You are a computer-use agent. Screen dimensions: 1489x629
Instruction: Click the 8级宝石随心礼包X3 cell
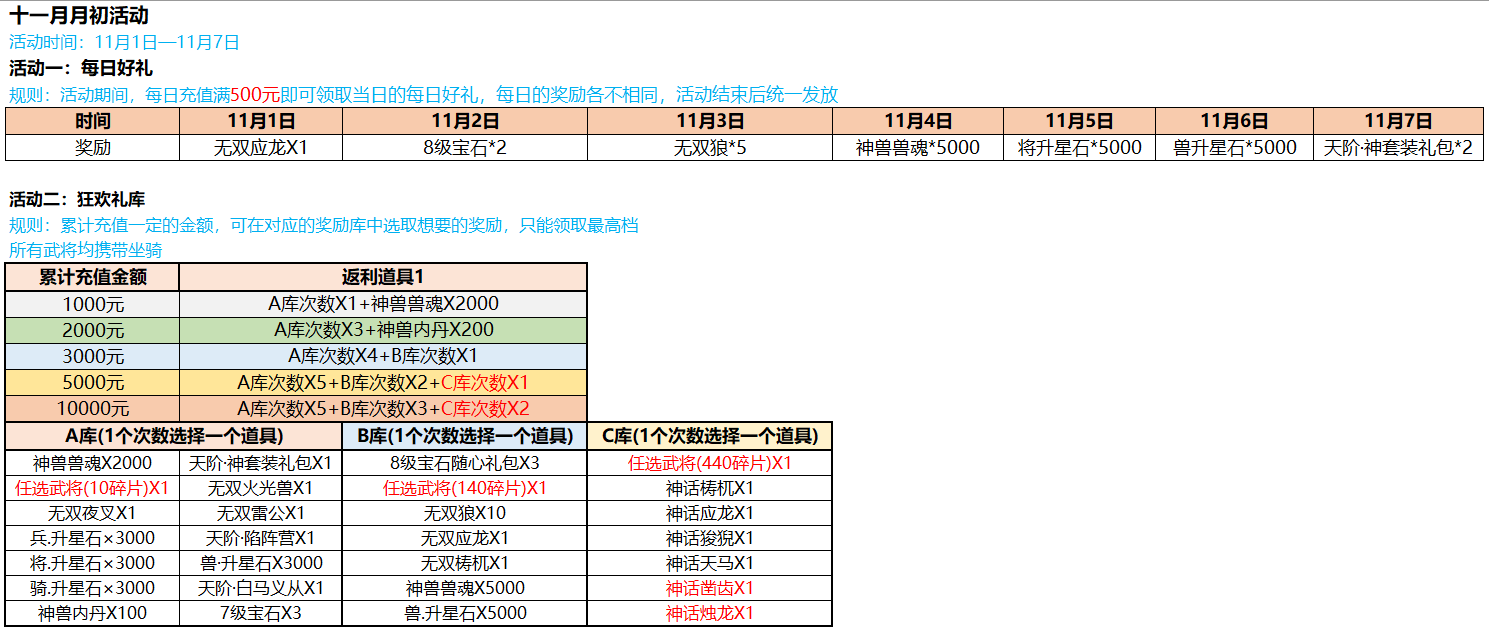point(465,463)
